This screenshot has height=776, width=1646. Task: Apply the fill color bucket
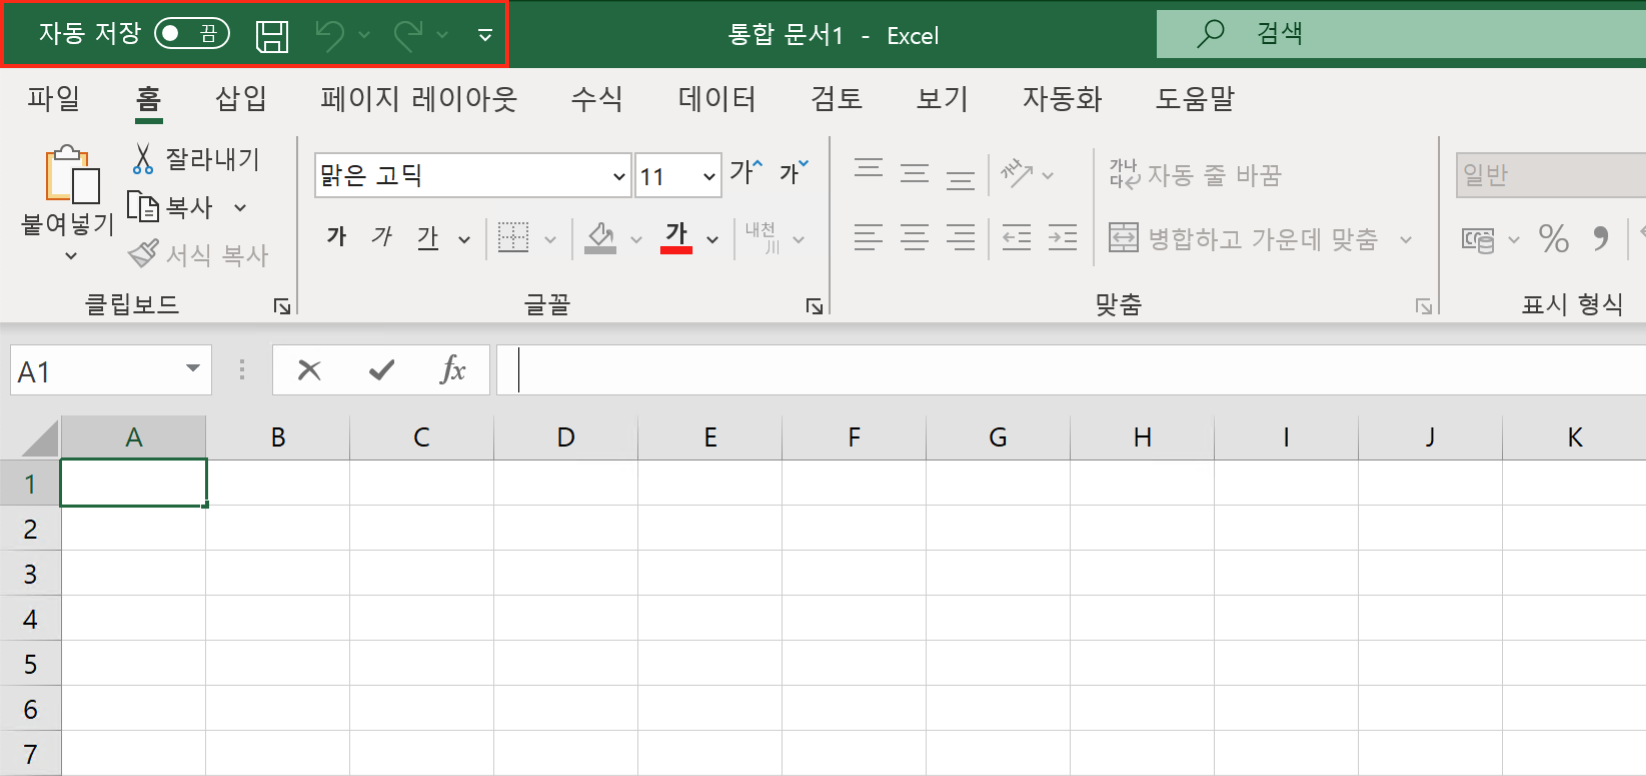point(600,237)
